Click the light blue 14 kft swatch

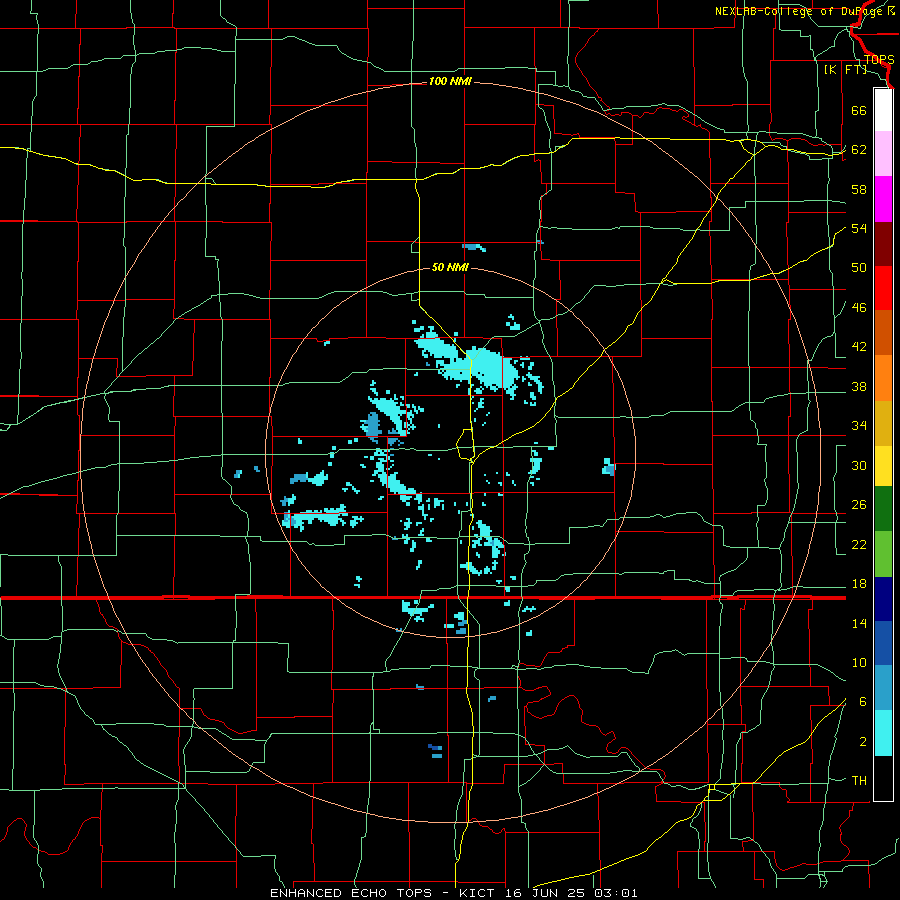pos(883,688)
